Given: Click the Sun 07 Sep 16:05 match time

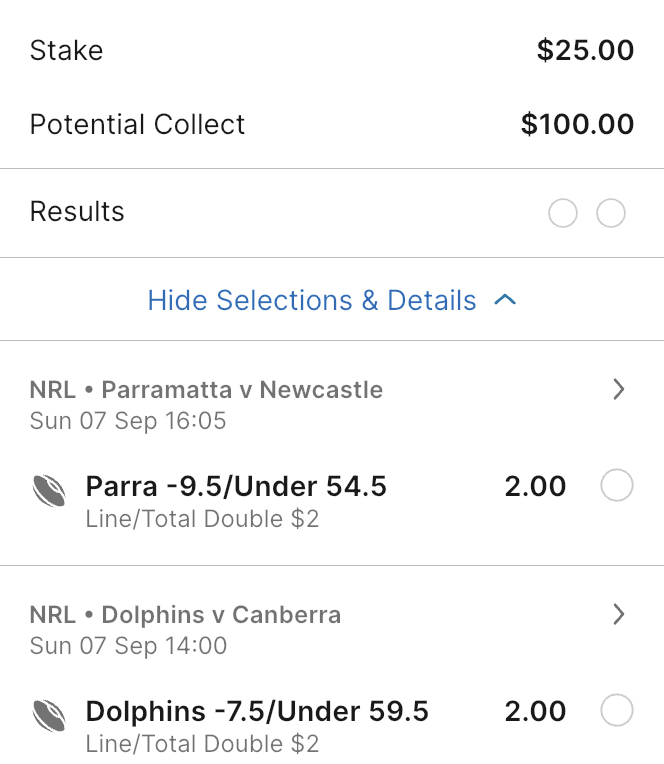Looking at the screenshot, I should tap(128, 420).
